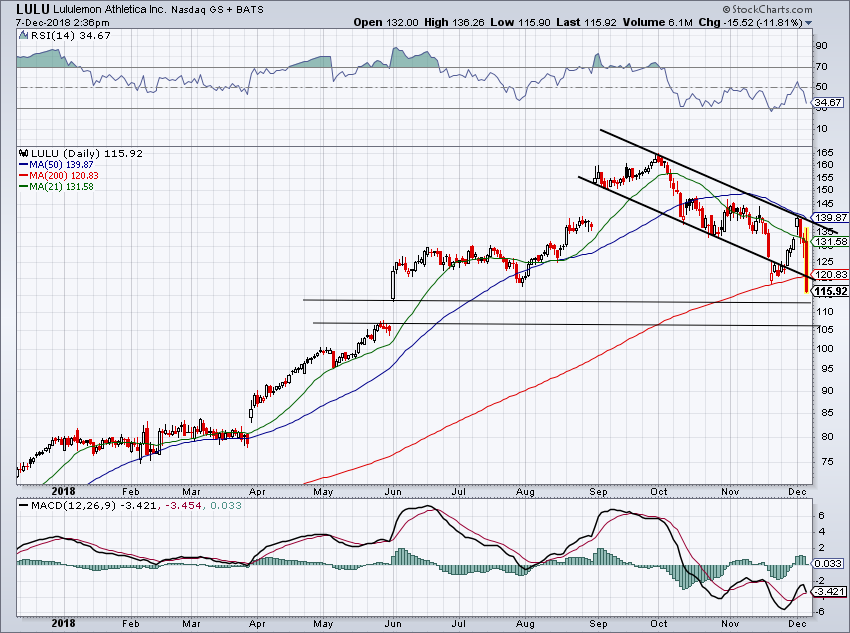This screenshot has width=850, height=633.
Task: Select the MA(50) 139.87 legend entry
Action: (x=56, y=164)
